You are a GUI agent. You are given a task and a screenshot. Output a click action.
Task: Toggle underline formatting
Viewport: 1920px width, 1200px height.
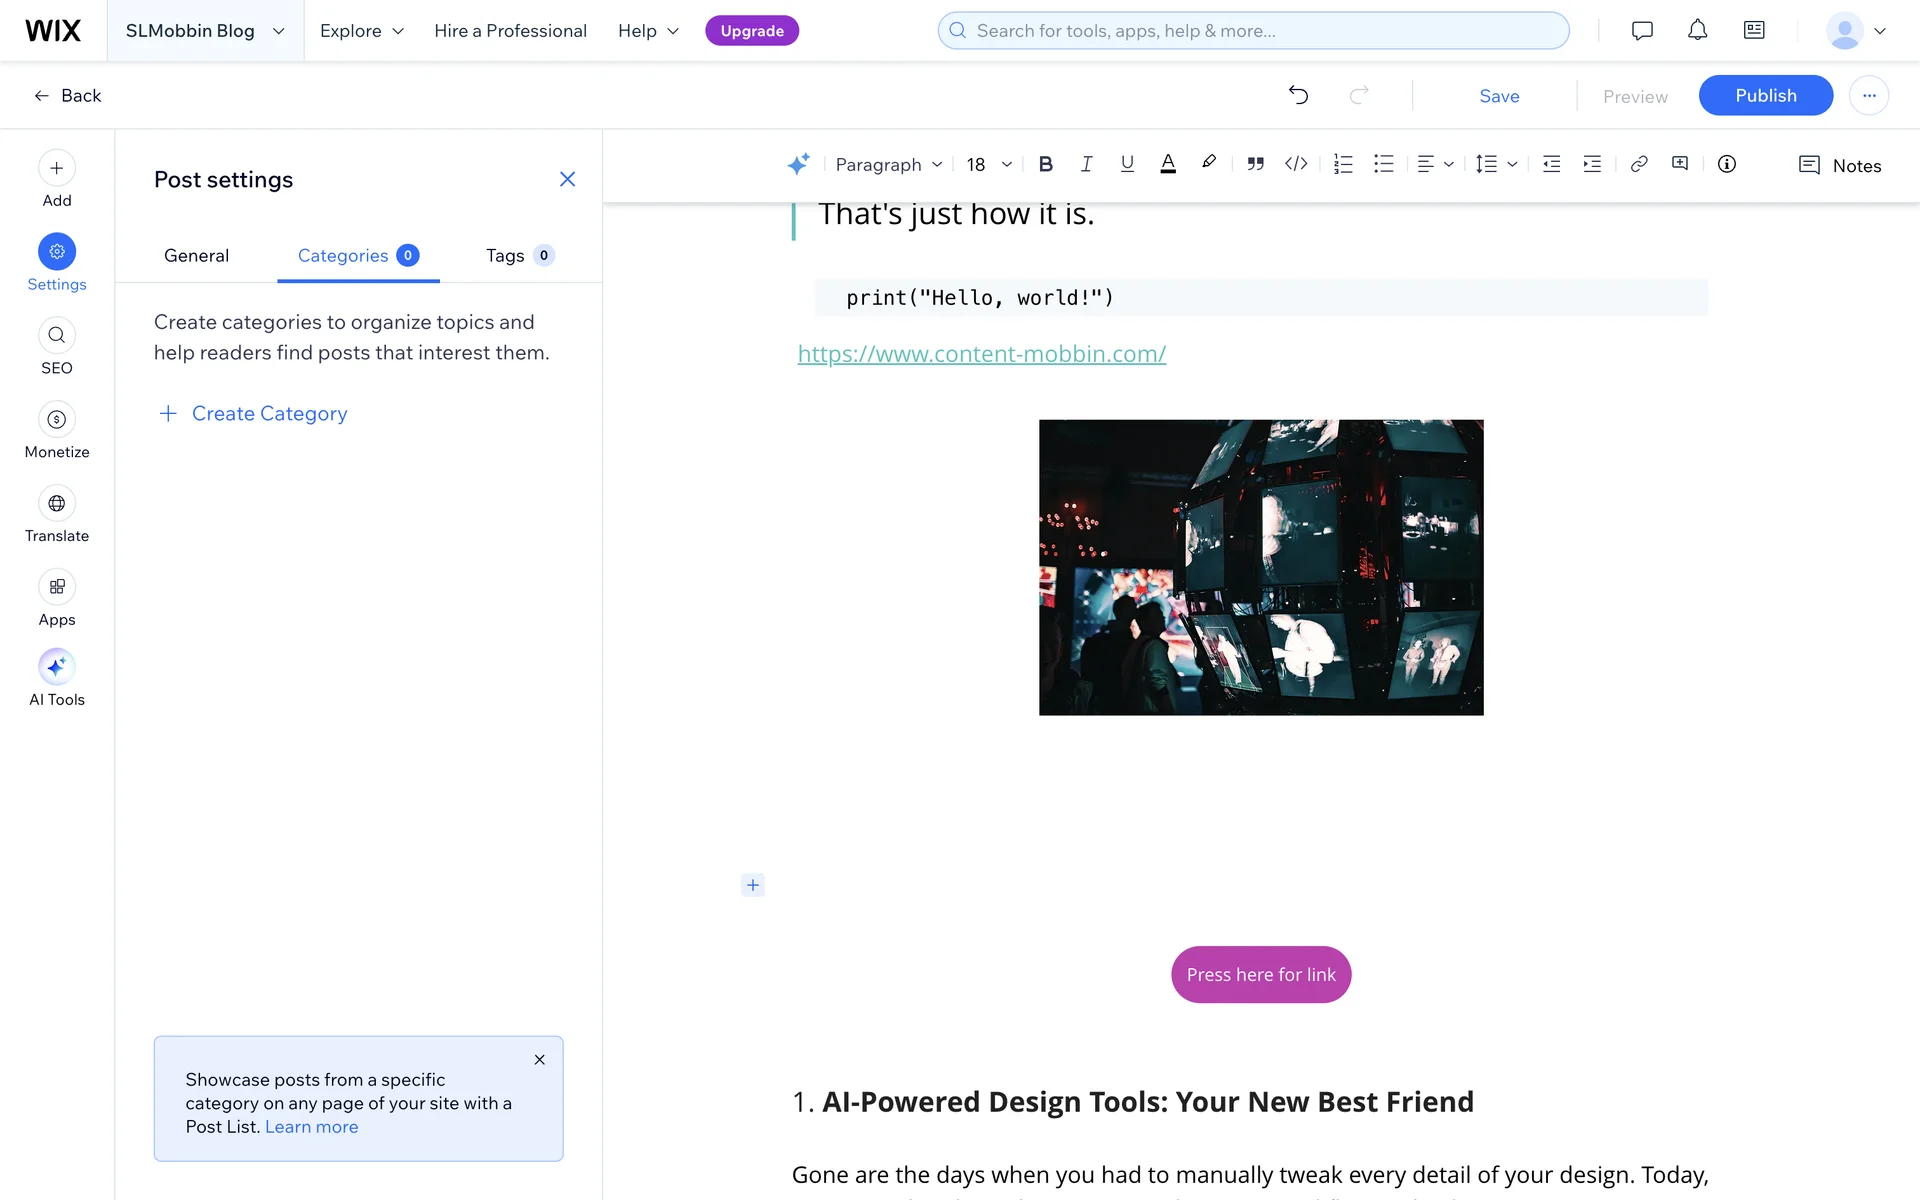[1127, 165]
